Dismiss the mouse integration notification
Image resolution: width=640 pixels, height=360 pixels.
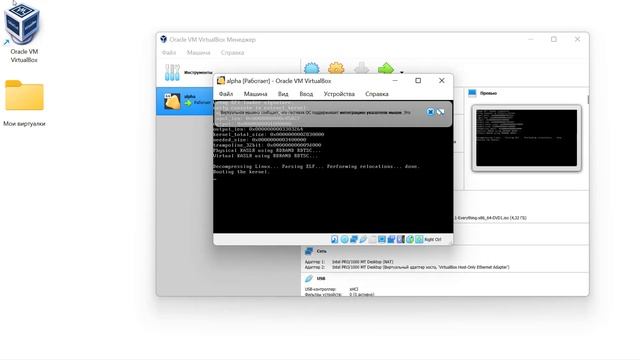[430, 111]
